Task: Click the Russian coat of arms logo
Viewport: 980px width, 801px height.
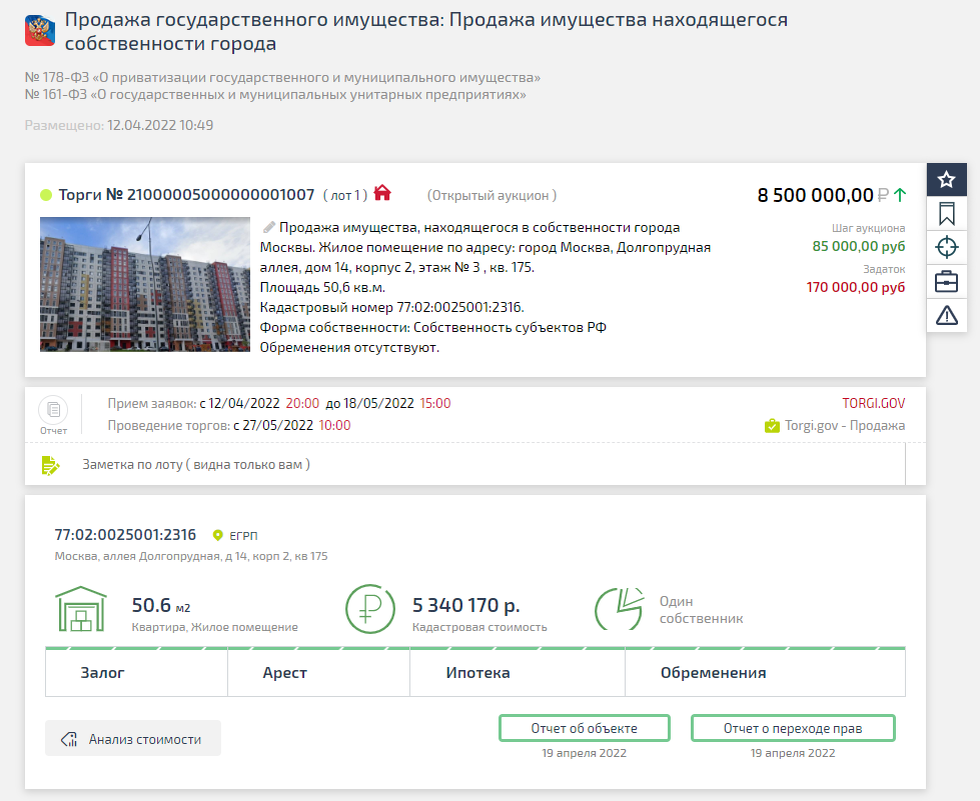Action: tap(40, 31)
